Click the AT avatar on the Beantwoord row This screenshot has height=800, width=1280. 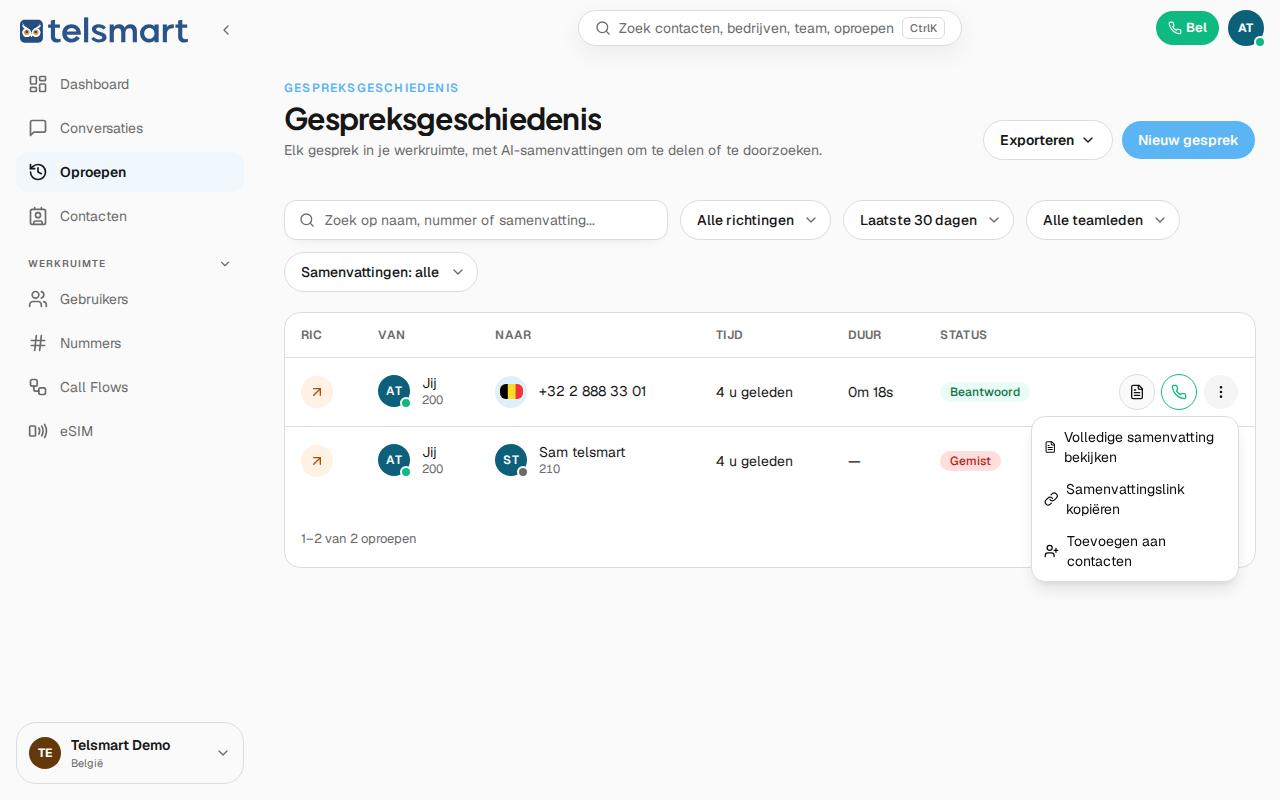[394, 391]
